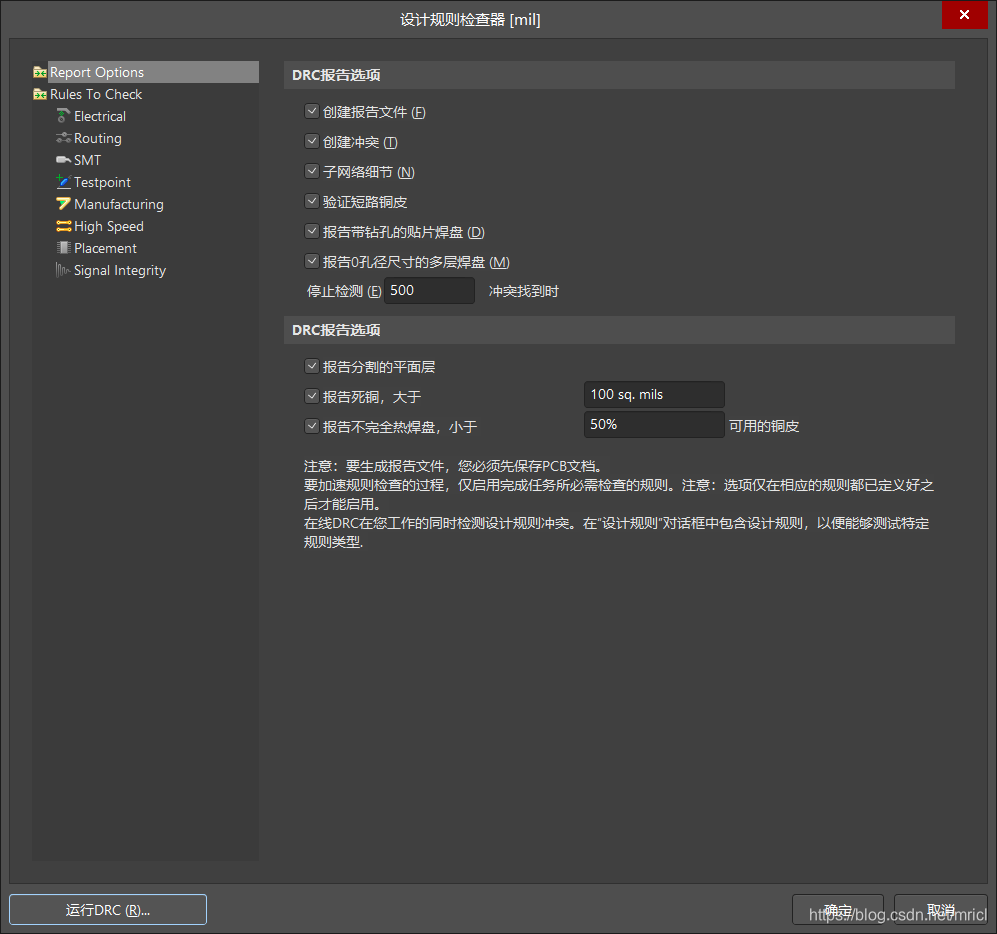Click the 运行DRC (R)... button
Screen dimensions: 997x934
(x=108, y=910)
